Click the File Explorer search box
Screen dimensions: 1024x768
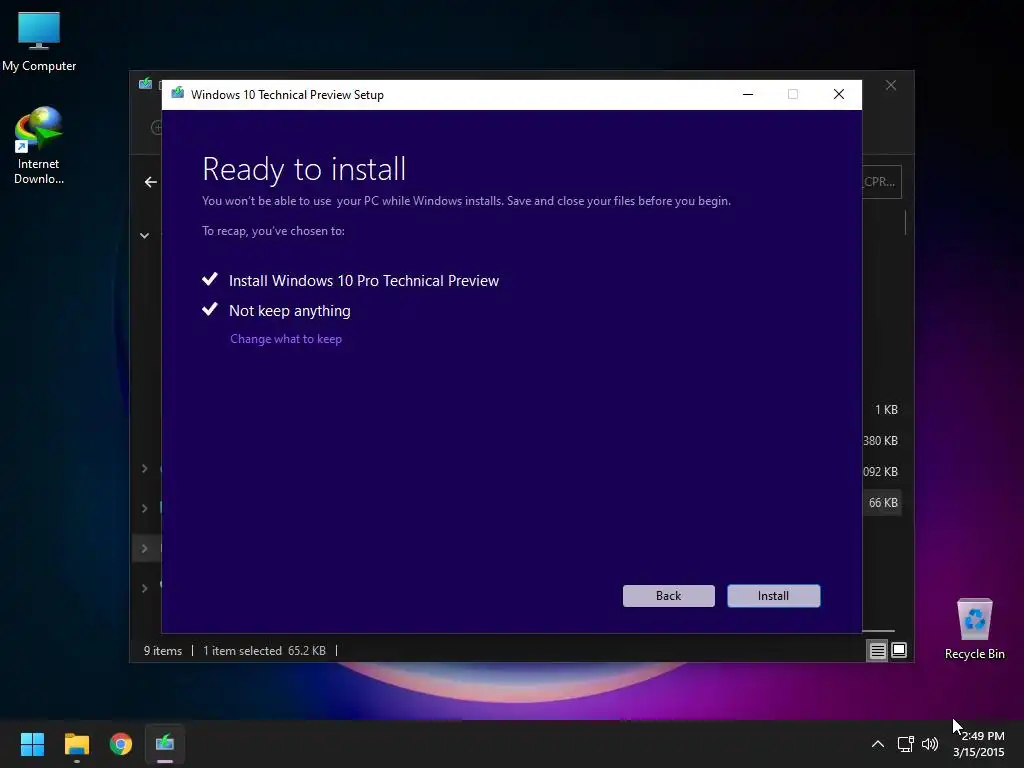coord(882,182)
